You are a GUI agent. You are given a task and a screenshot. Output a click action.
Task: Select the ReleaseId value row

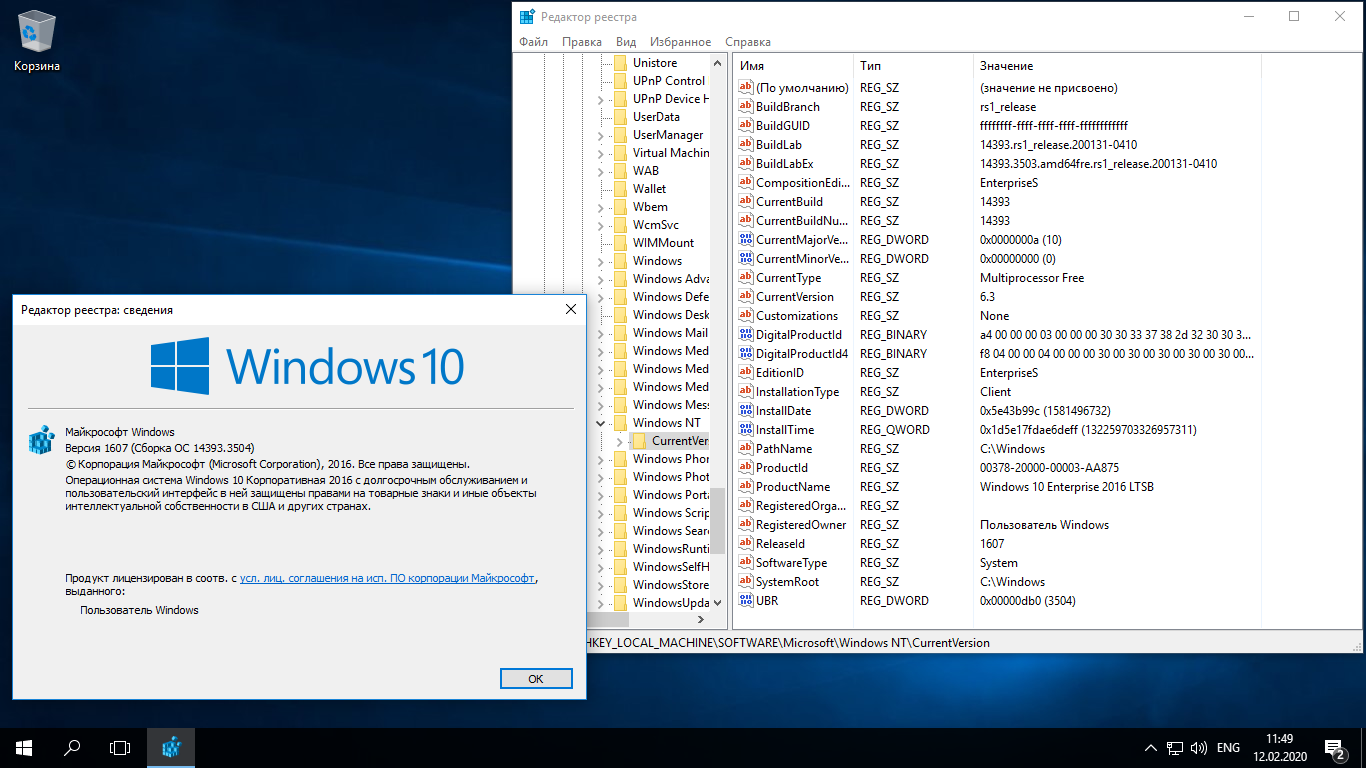(x=998, y=544)
